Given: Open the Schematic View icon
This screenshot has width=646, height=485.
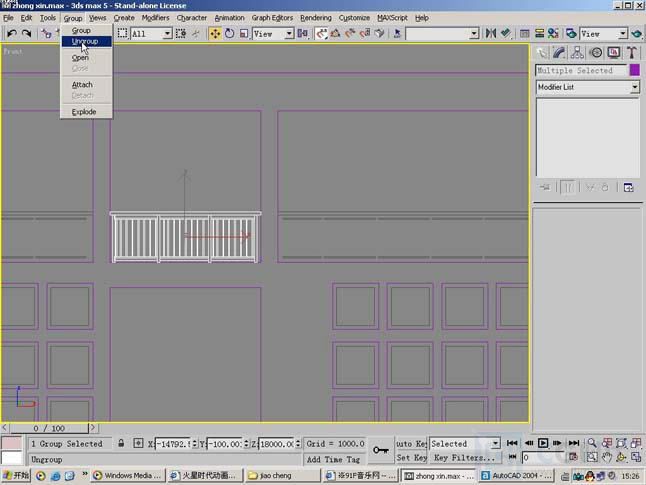Looking at the screenshot, I should (539, 33).
